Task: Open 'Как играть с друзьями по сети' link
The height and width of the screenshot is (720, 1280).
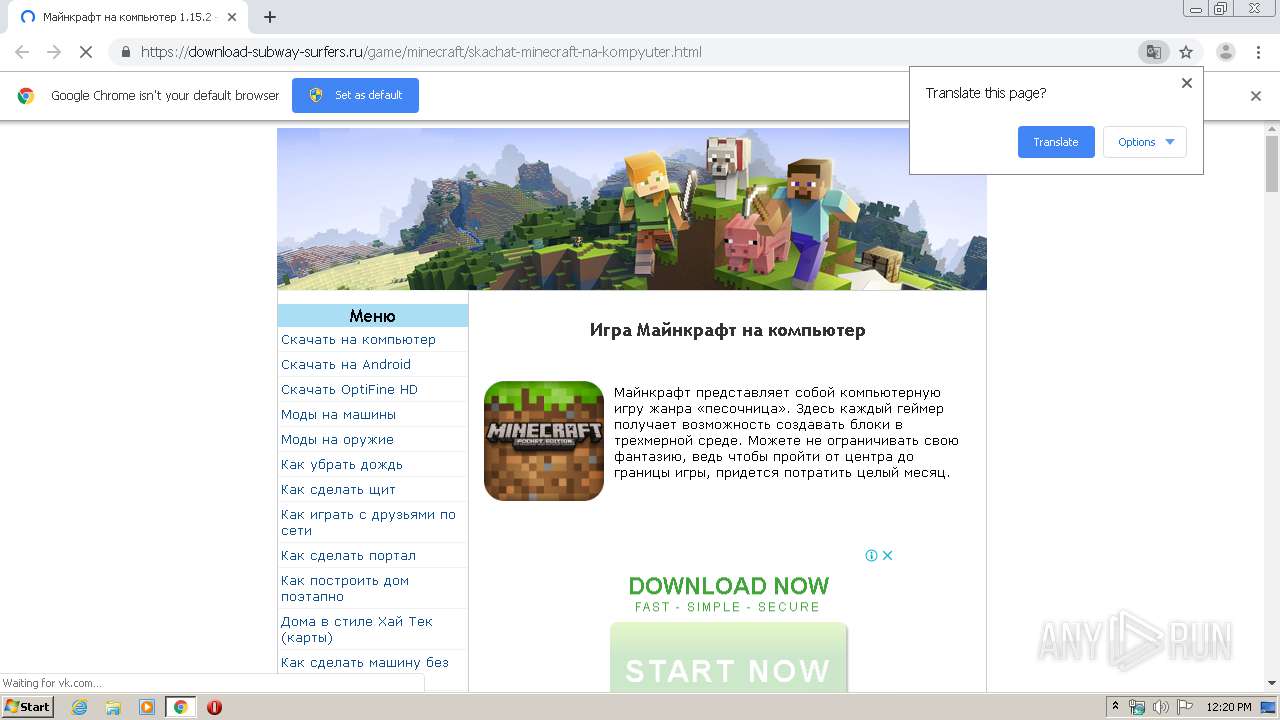Action: [x=368, y=523]
